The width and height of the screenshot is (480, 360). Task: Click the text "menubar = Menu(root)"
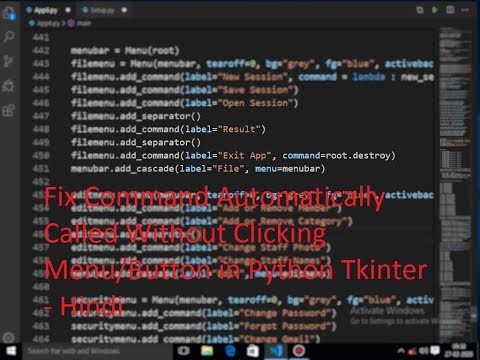pyautogui.click(x=125, y=51)
